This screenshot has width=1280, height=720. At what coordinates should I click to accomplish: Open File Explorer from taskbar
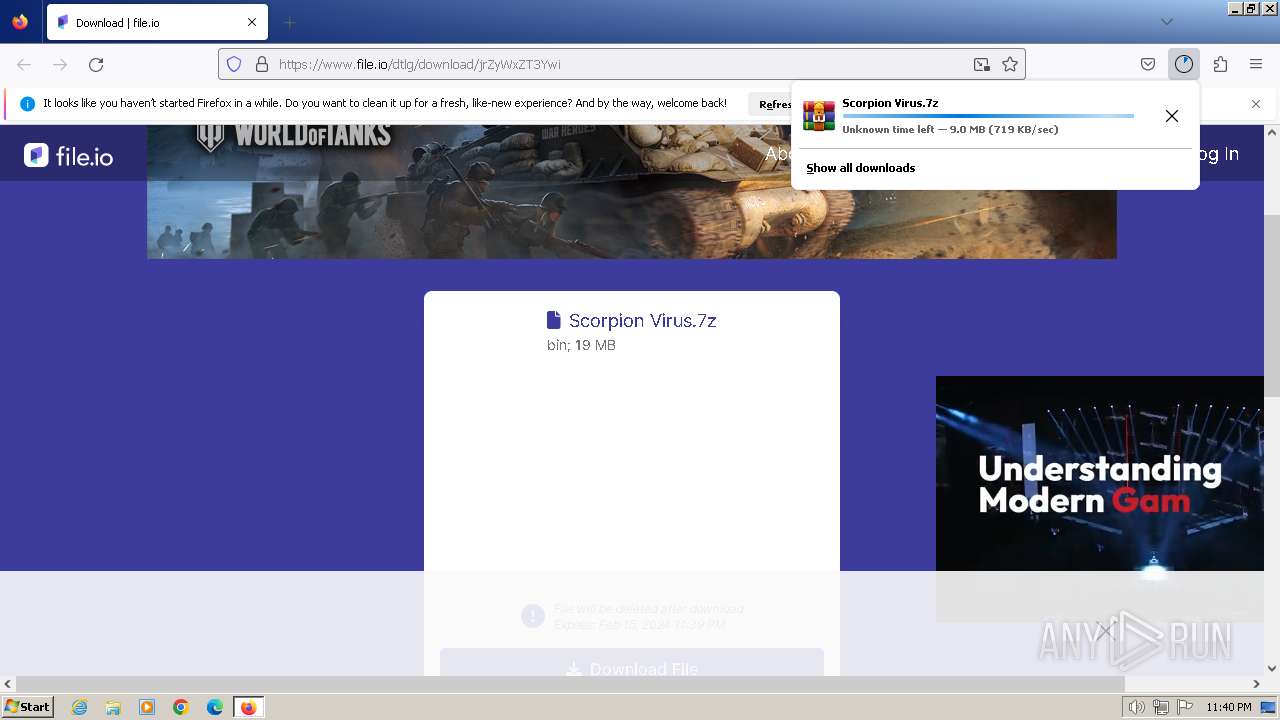113,707
